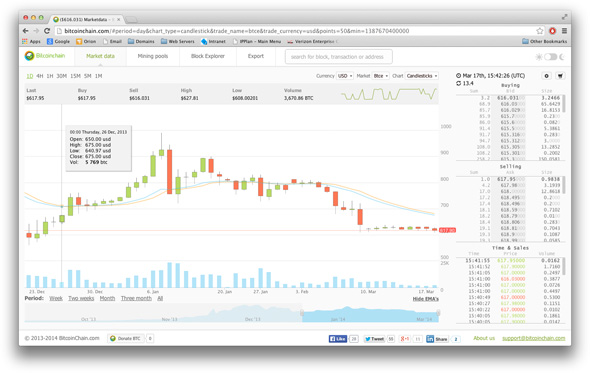Click the browser address bar
The height and width of the screenshot is (373, 590).
pos(295,31)
